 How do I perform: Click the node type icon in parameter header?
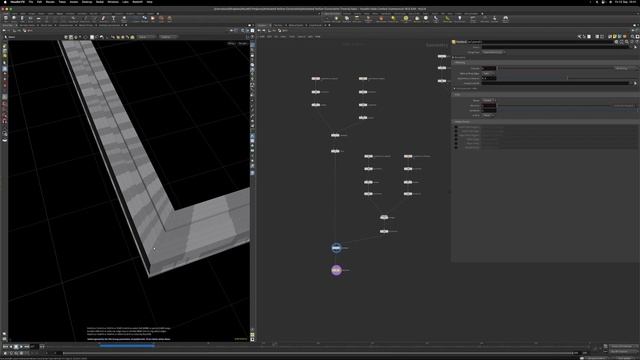453,42
